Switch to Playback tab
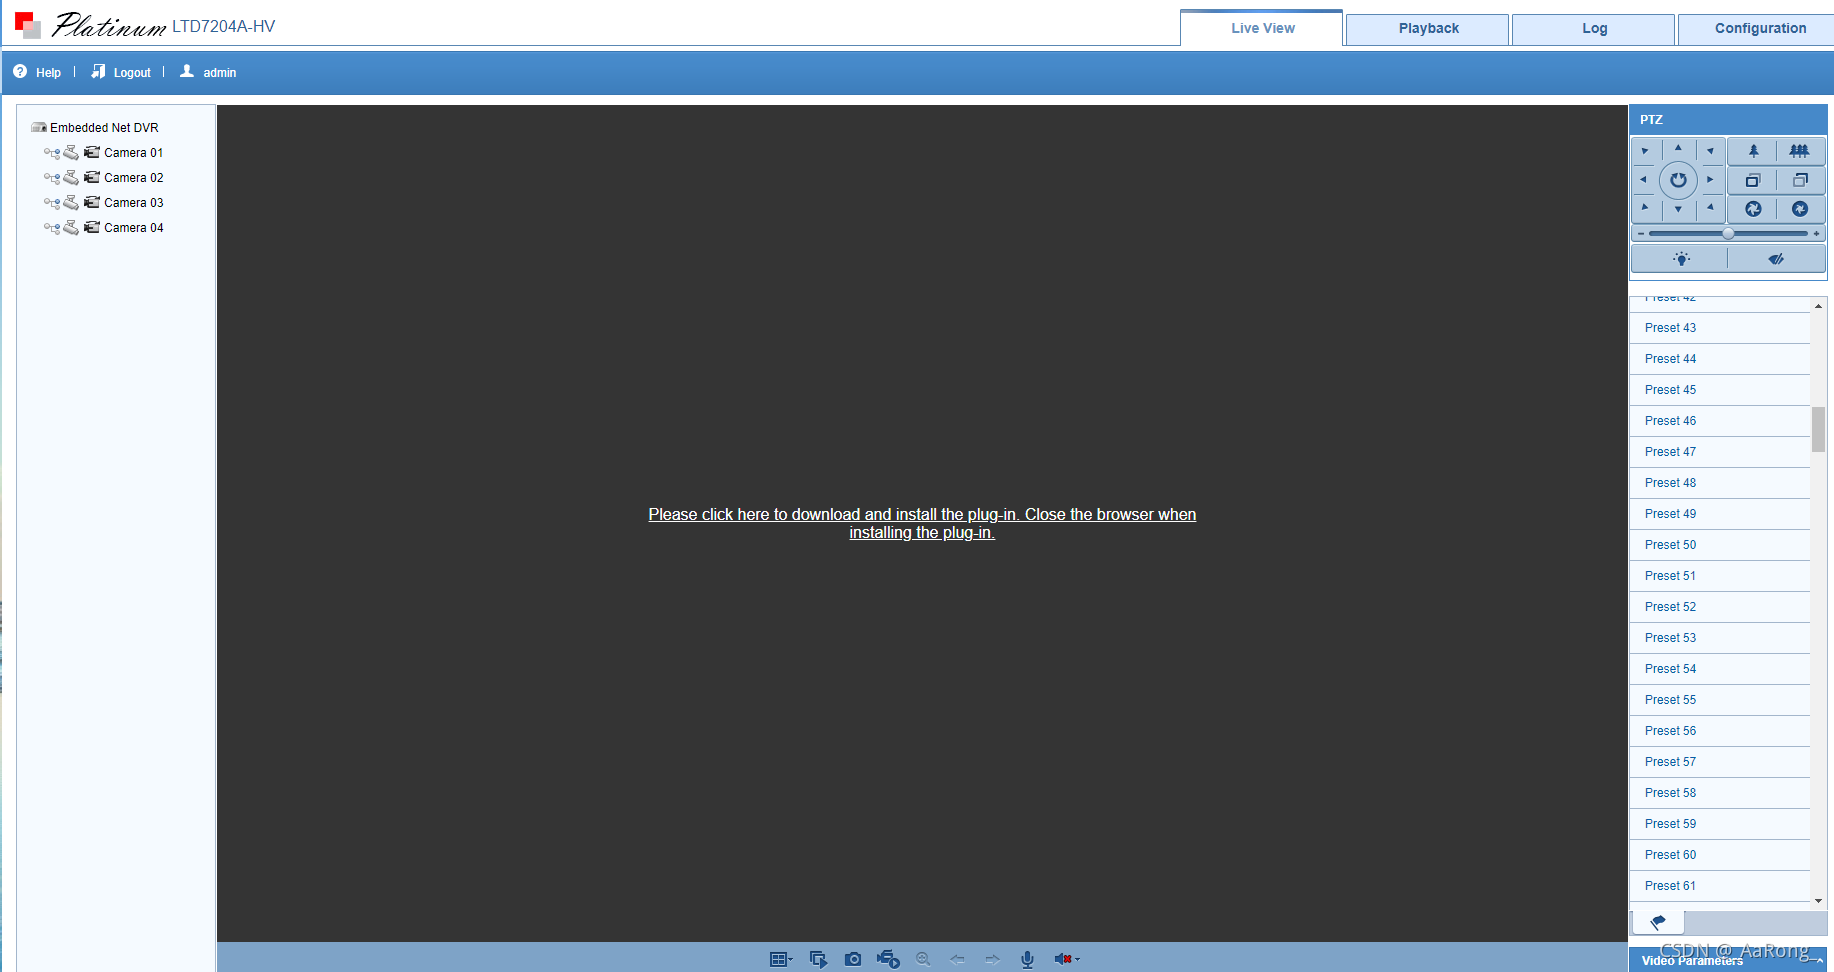This screenshot has width=1834, height=972. 1428,29
